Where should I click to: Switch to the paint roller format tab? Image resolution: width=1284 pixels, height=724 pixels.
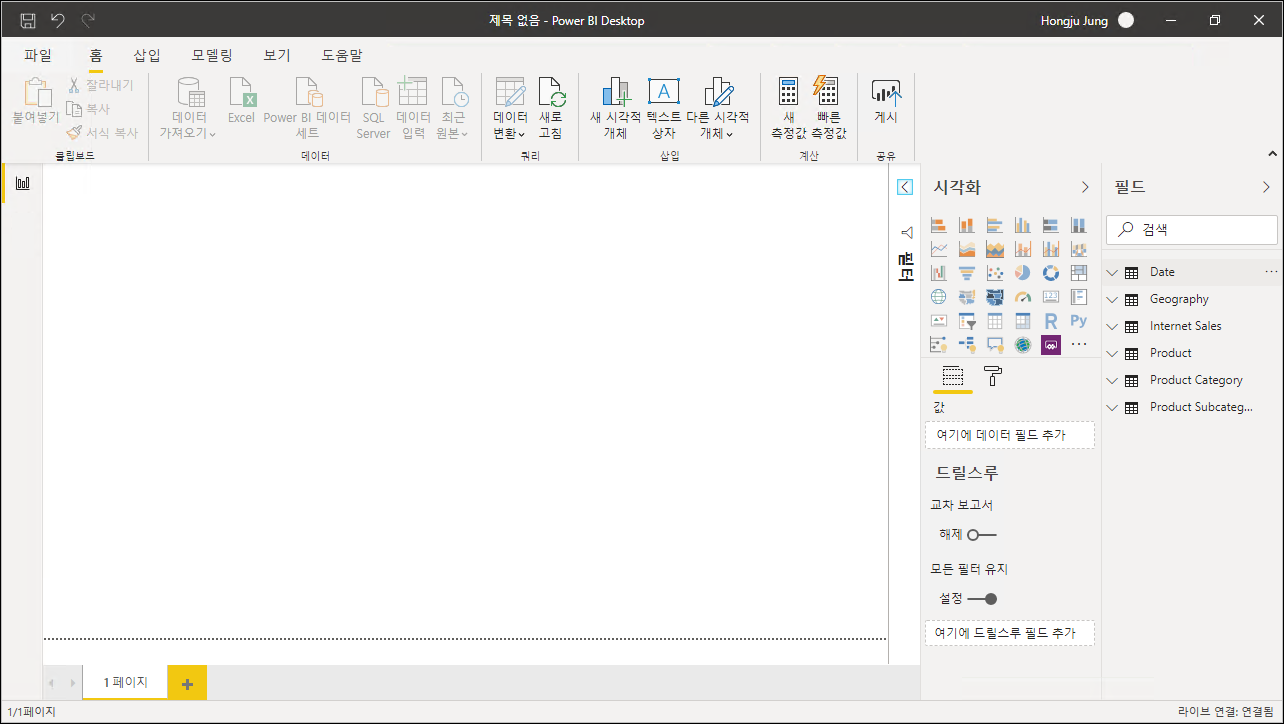click(993, 377)
